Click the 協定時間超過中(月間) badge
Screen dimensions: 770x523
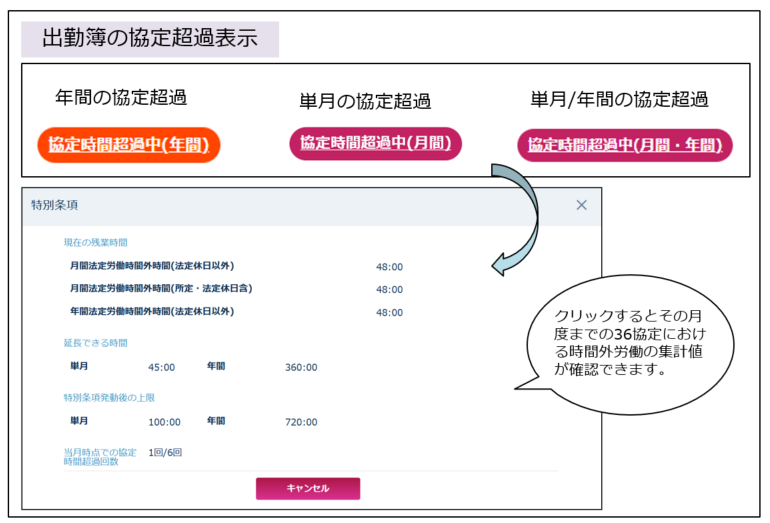[x=375, y=143]
